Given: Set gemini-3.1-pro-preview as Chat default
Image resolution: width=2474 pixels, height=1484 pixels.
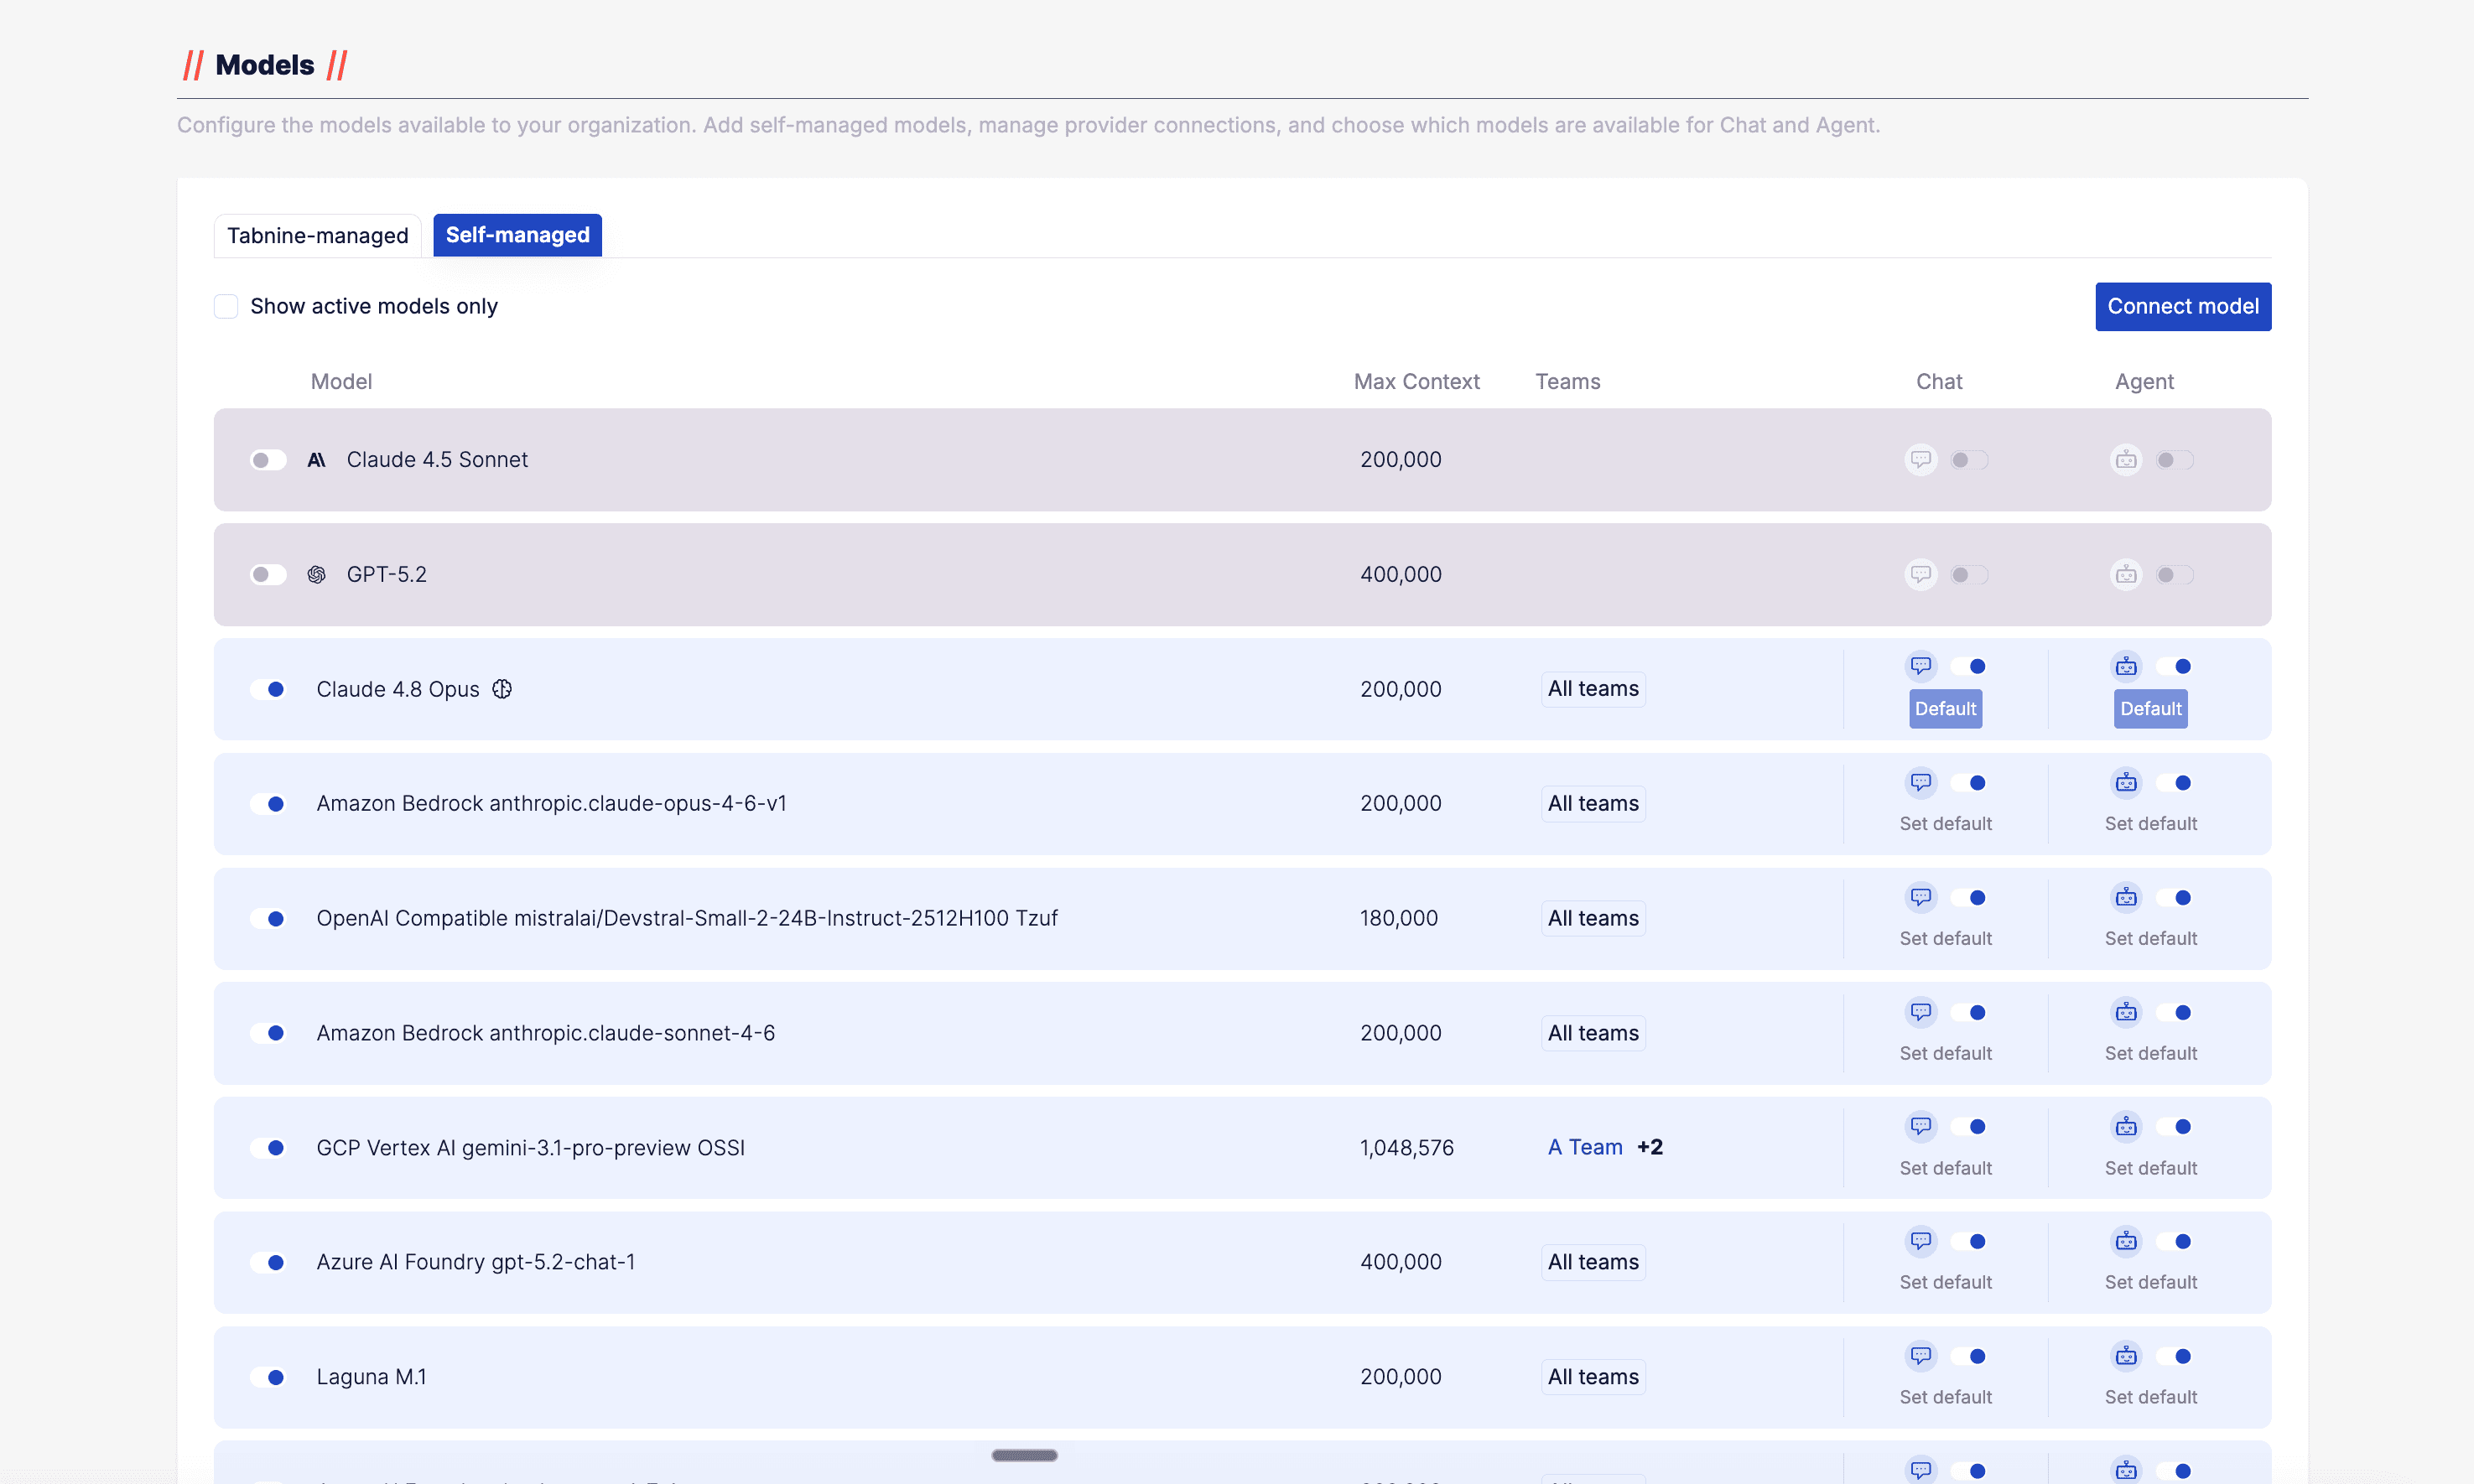Looking at the screenshot, I should point(1945,1168).
